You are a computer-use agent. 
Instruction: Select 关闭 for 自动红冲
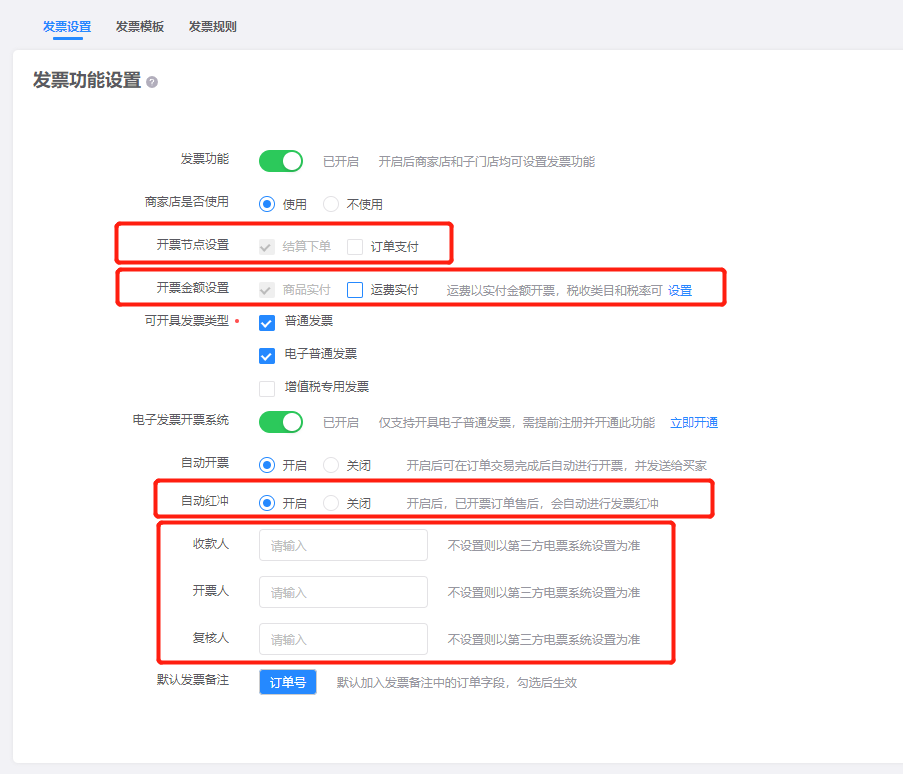click(331, 503)
